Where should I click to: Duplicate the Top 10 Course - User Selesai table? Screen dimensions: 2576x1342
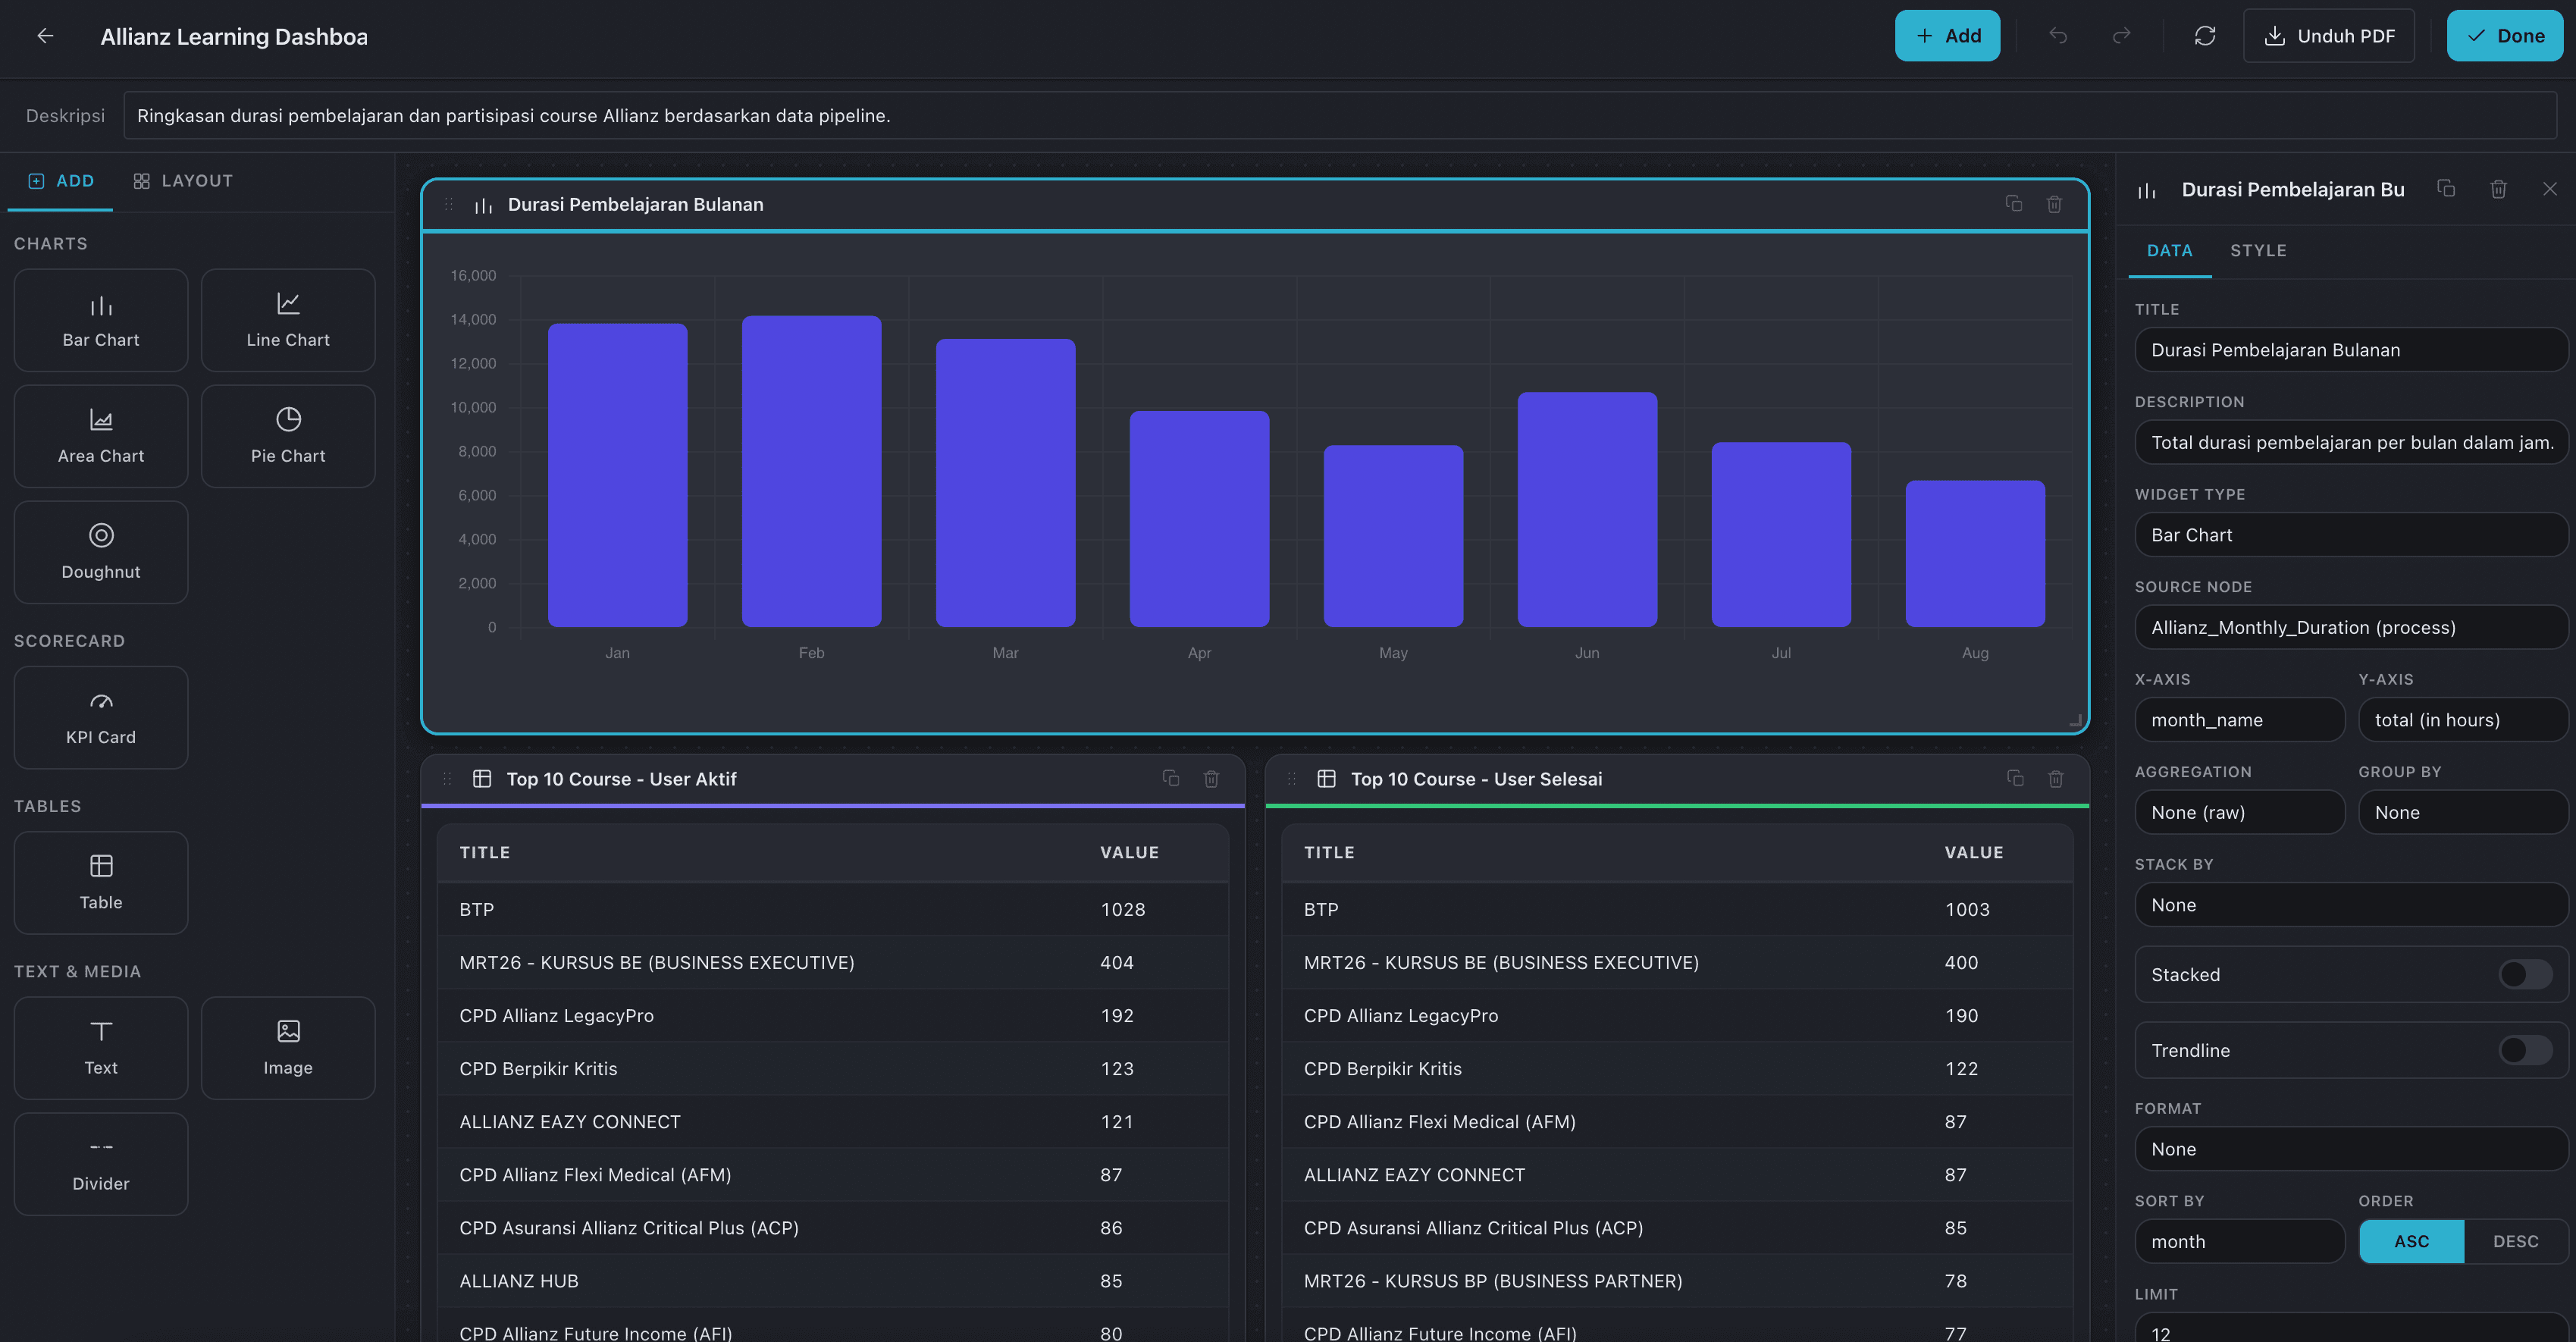coord(2015,778)
